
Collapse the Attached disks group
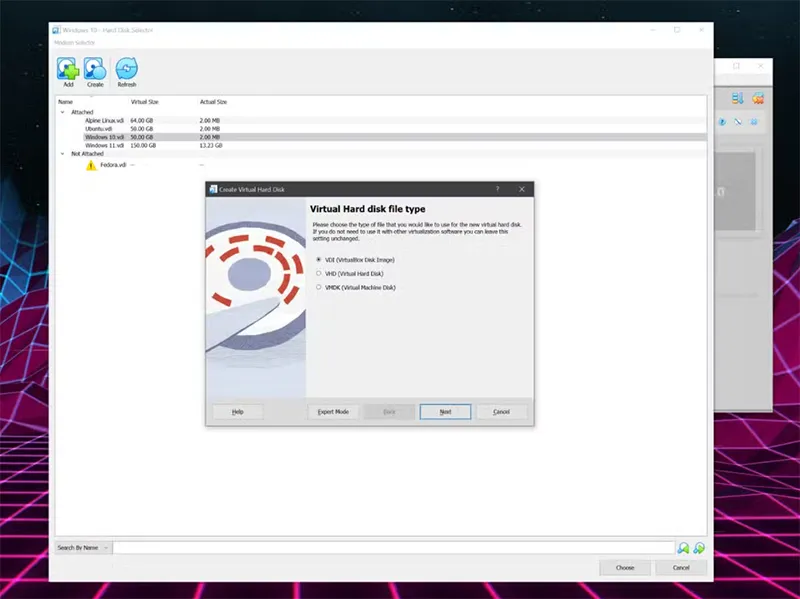coord(63,111)
